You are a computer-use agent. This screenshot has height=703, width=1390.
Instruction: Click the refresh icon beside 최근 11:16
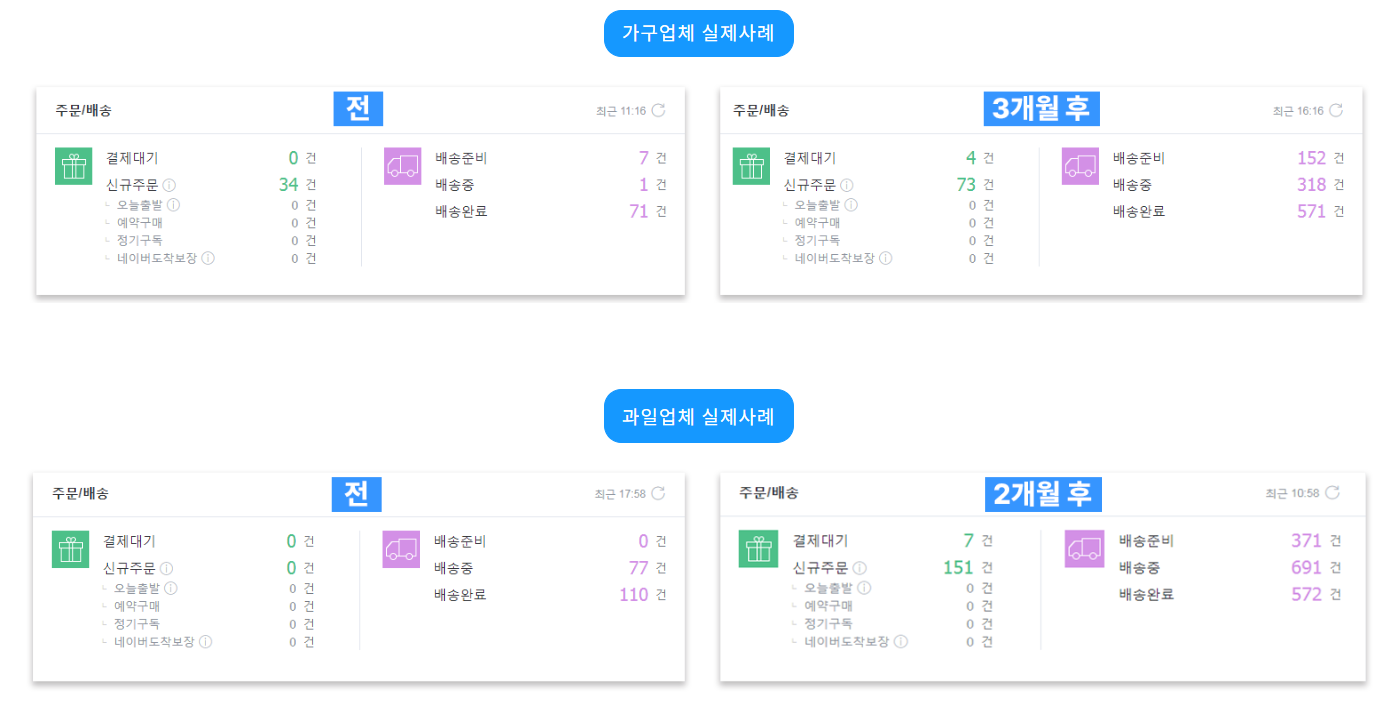(x=658, y=110)
